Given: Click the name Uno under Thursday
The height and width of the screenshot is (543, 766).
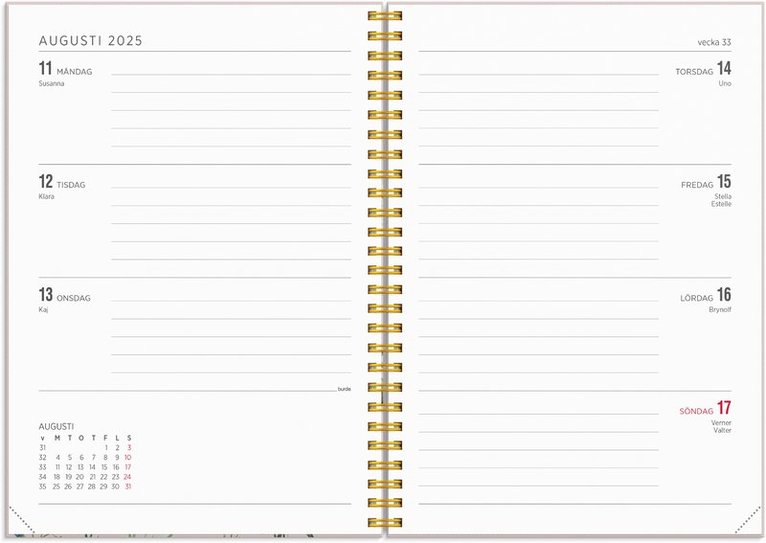Looking at the screenshot, I should pos(725,84).
